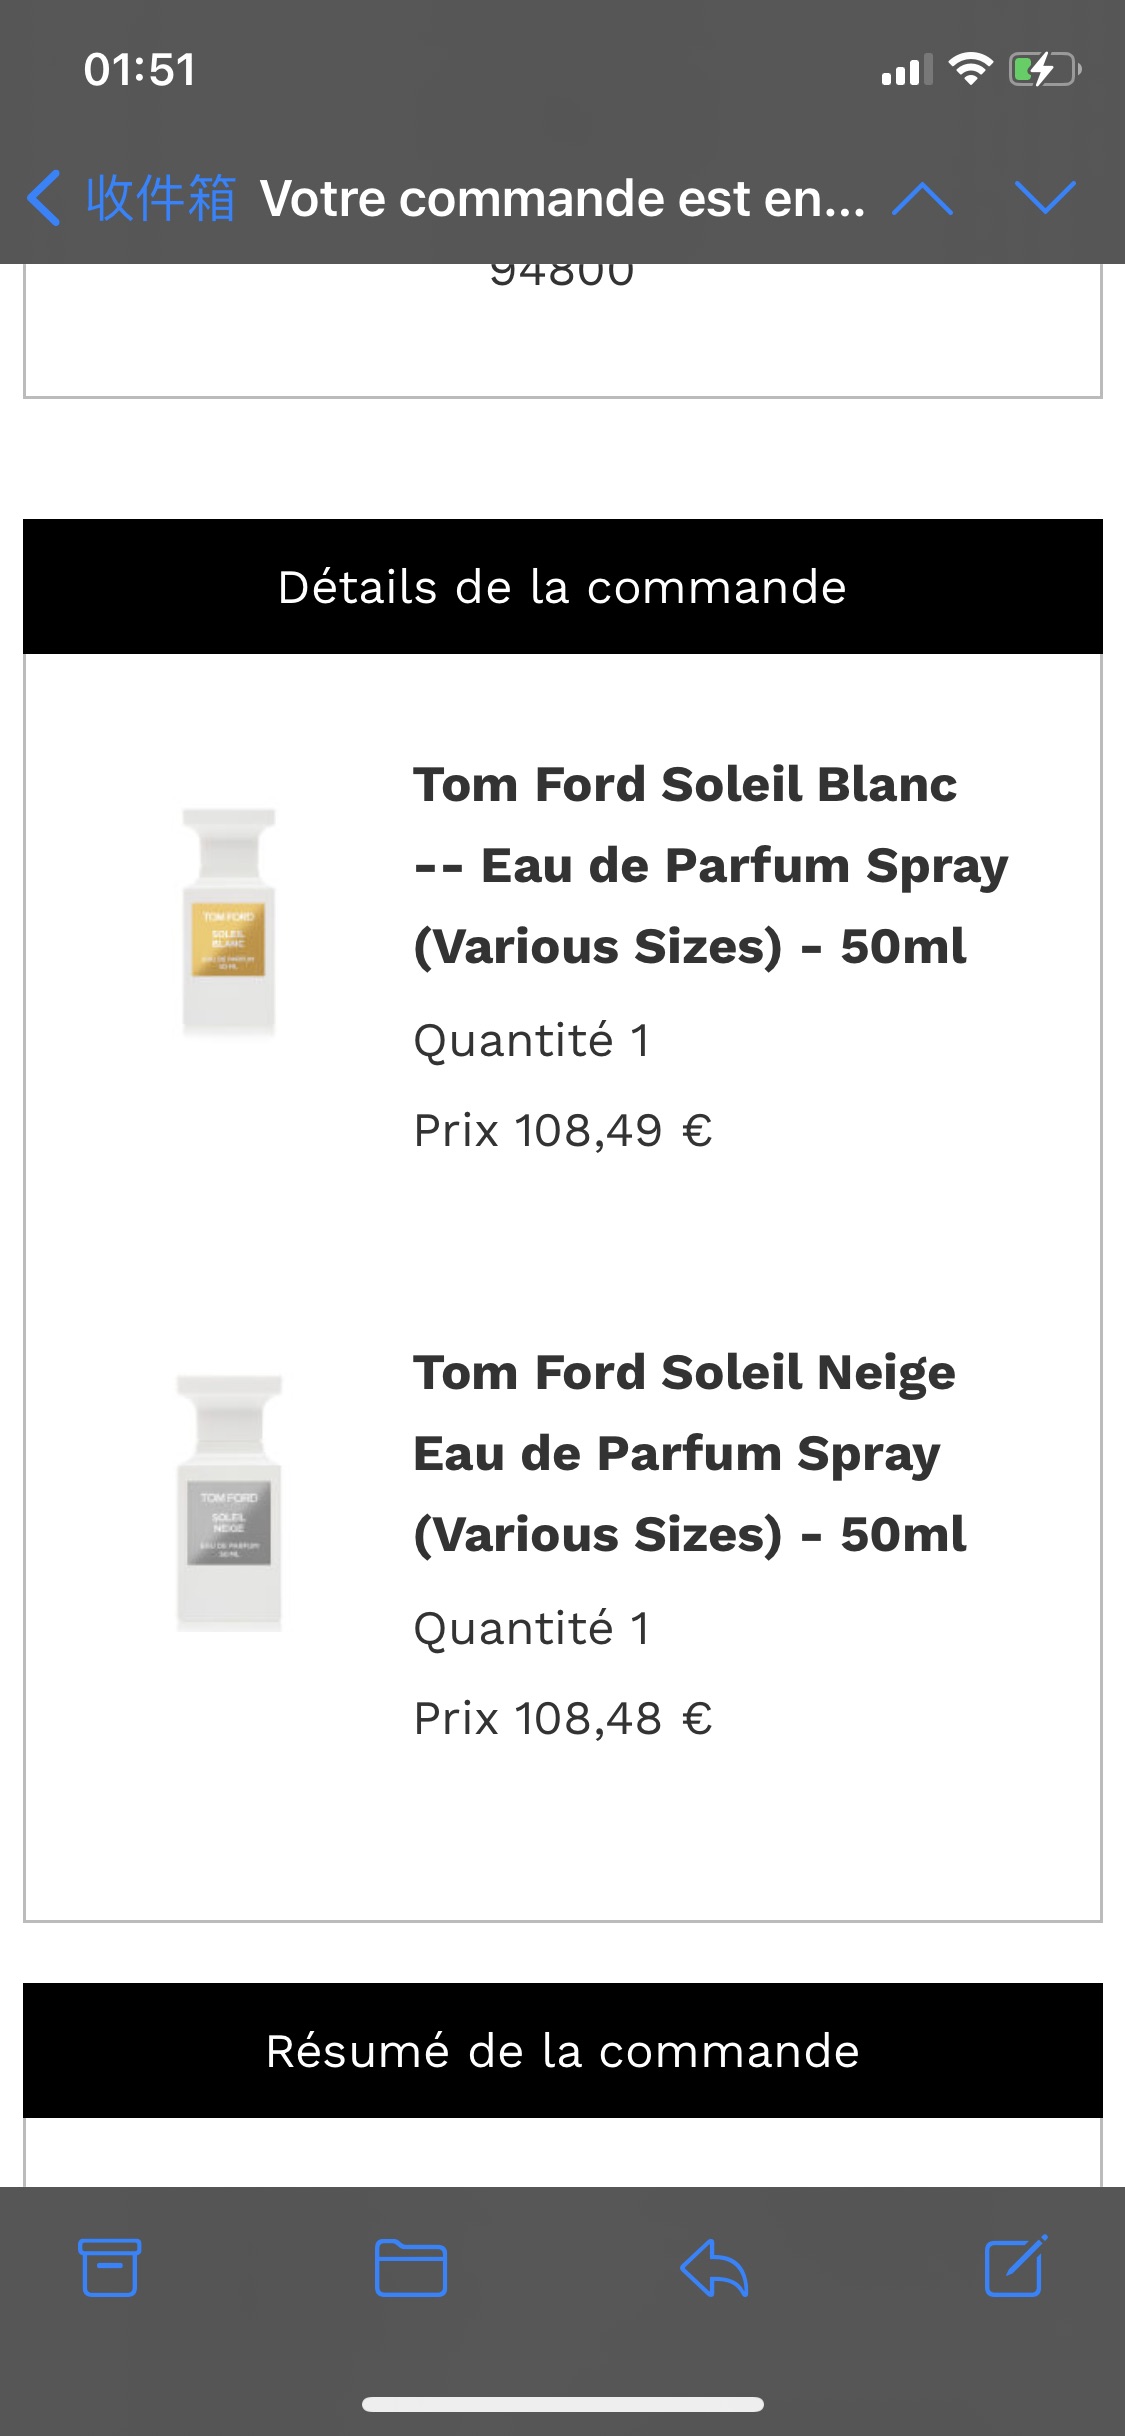Open the Soleil Neige bottle thumbnail
Screen dimensions: 1125x2436
(x=229, y=1503)
